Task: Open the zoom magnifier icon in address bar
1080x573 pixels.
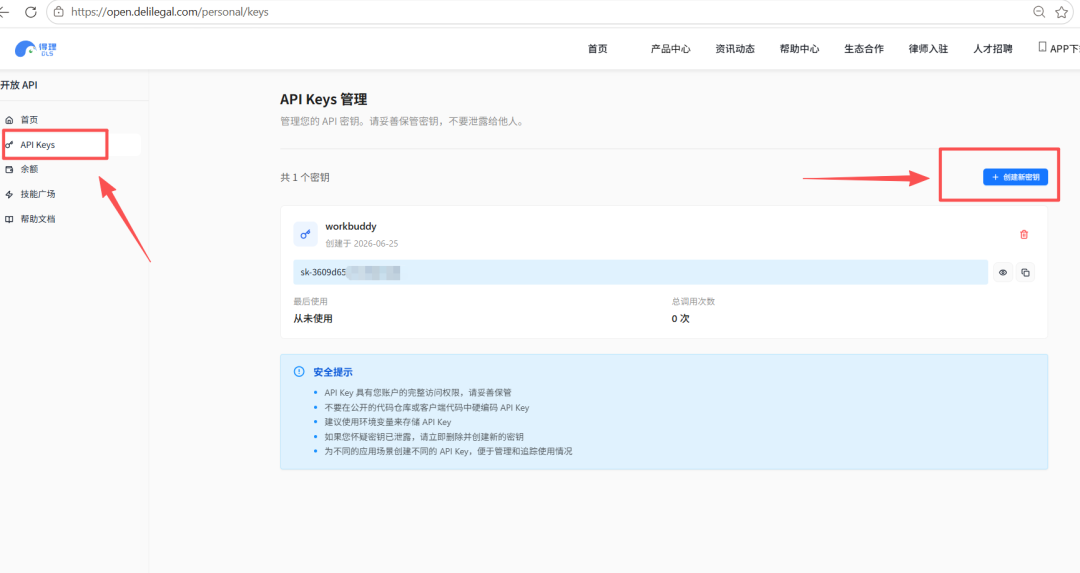Action: click(x=1039, y=12)
